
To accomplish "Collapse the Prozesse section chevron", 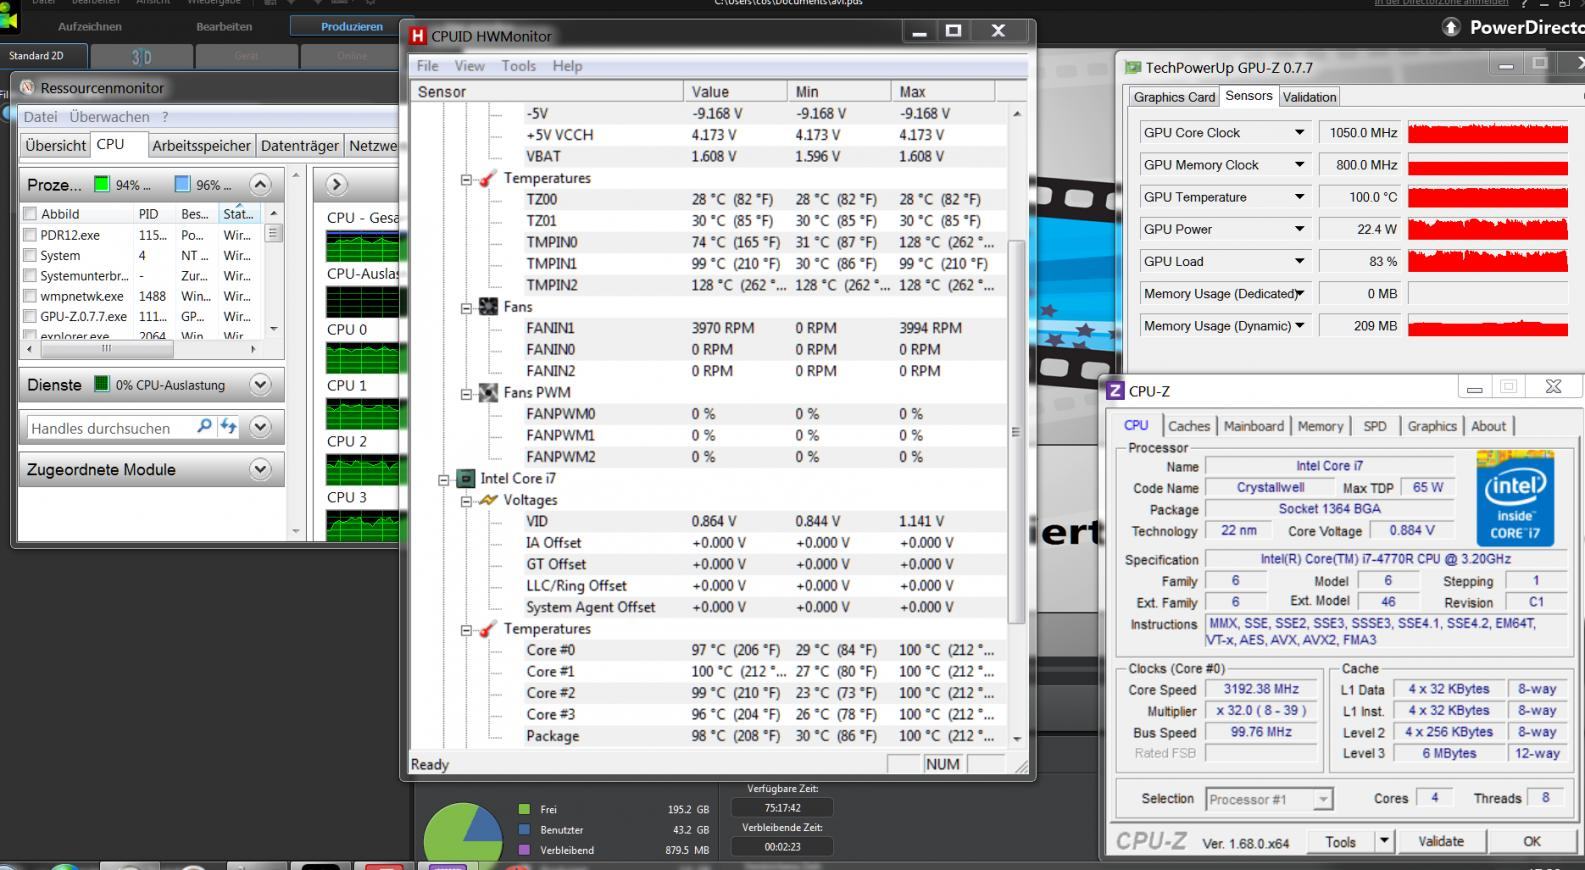I will click(x=260, y=185).
